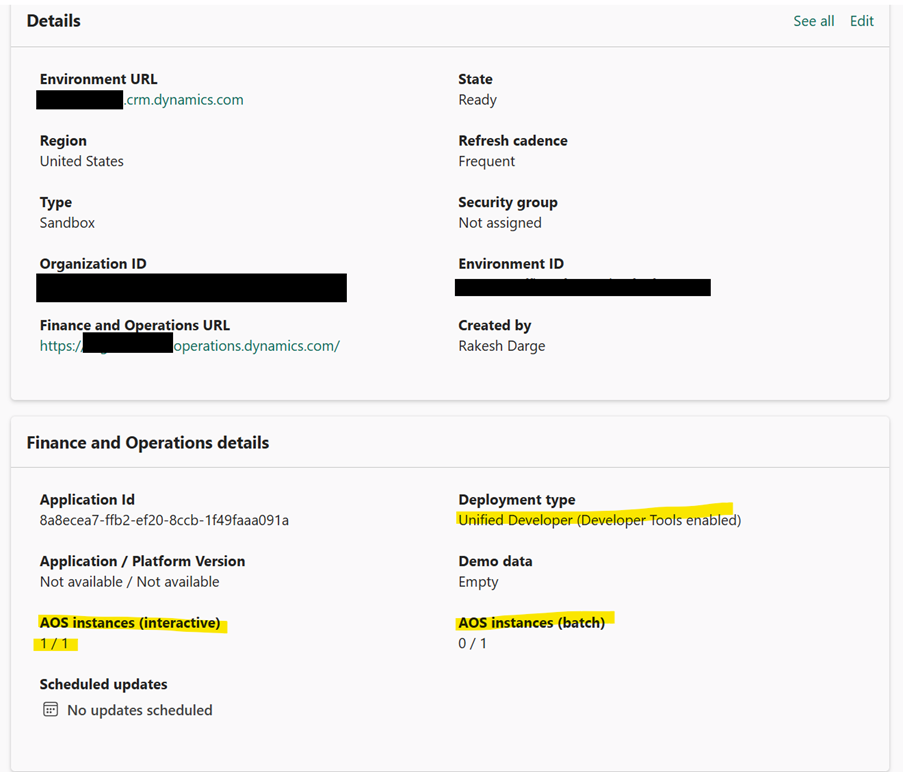The height and width of the screenshot is (772, 903).
Task: Select the 1 / 1 interactive instances value
Action: click(x=54, y=644)
